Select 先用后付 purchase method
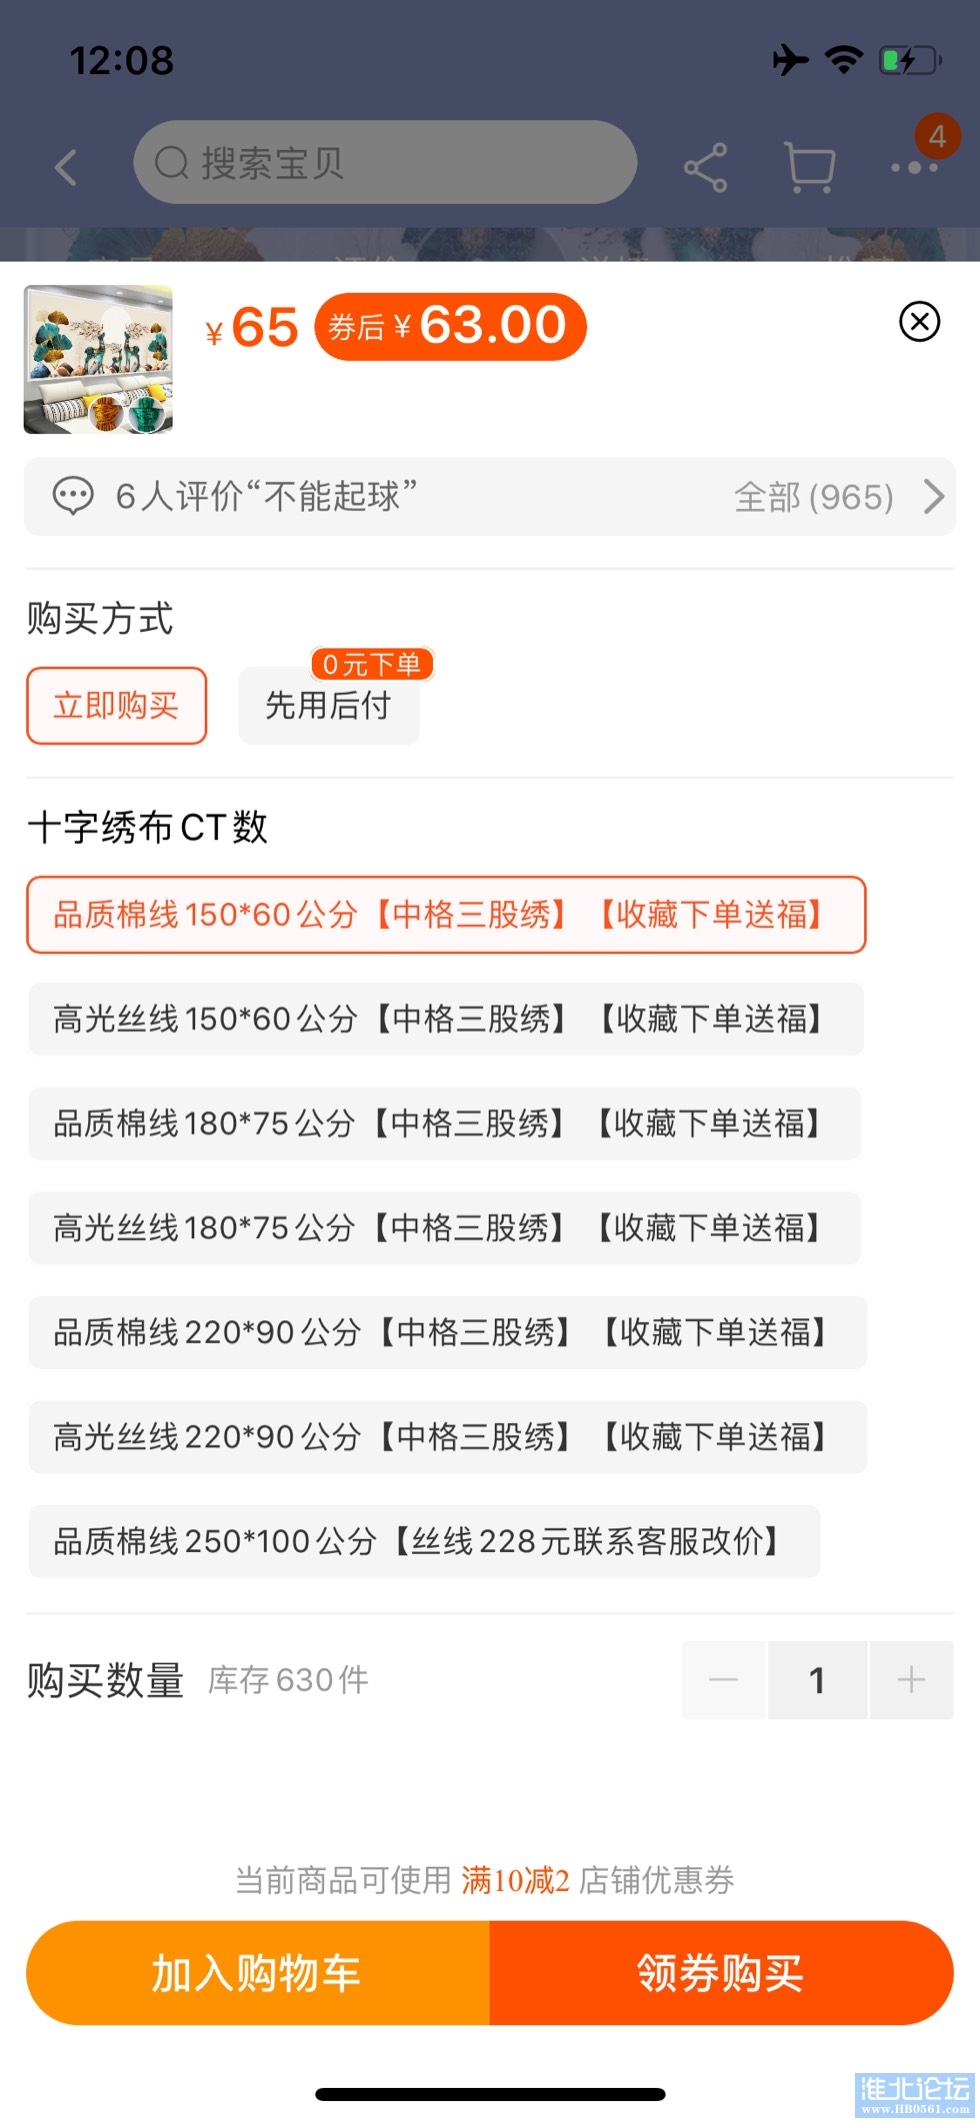Screen dimensions: 980x2123 (328, 706)
